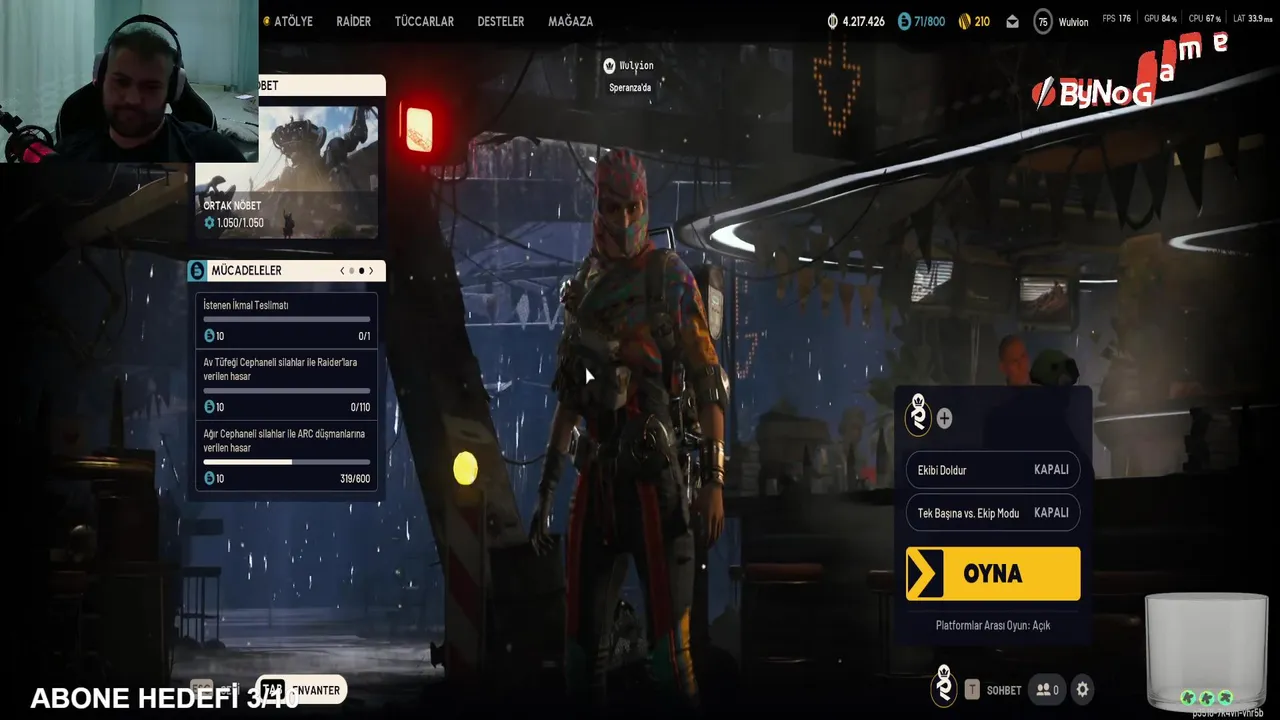This screenshot has height=720, width=1280.
Task: Click the emblem icon beside SOHBET
Action: (943, 686)
